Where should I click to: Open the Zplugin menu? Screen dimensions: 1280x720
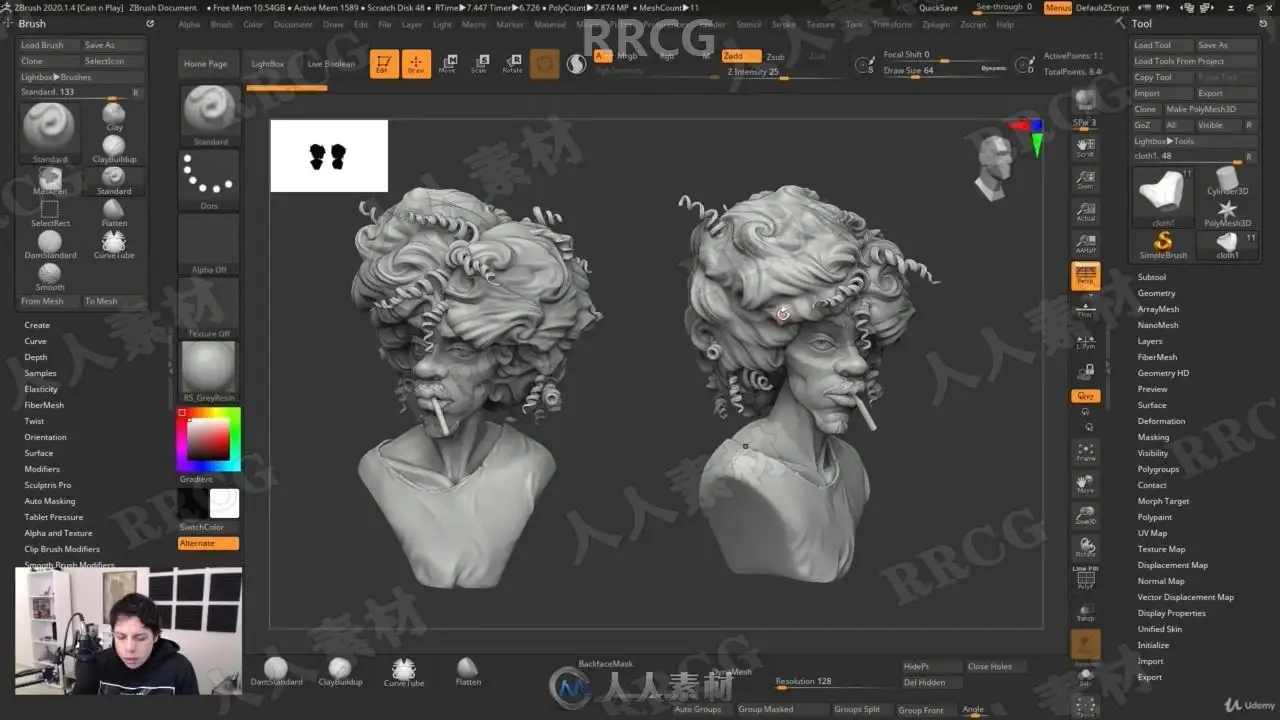(936, 24)
